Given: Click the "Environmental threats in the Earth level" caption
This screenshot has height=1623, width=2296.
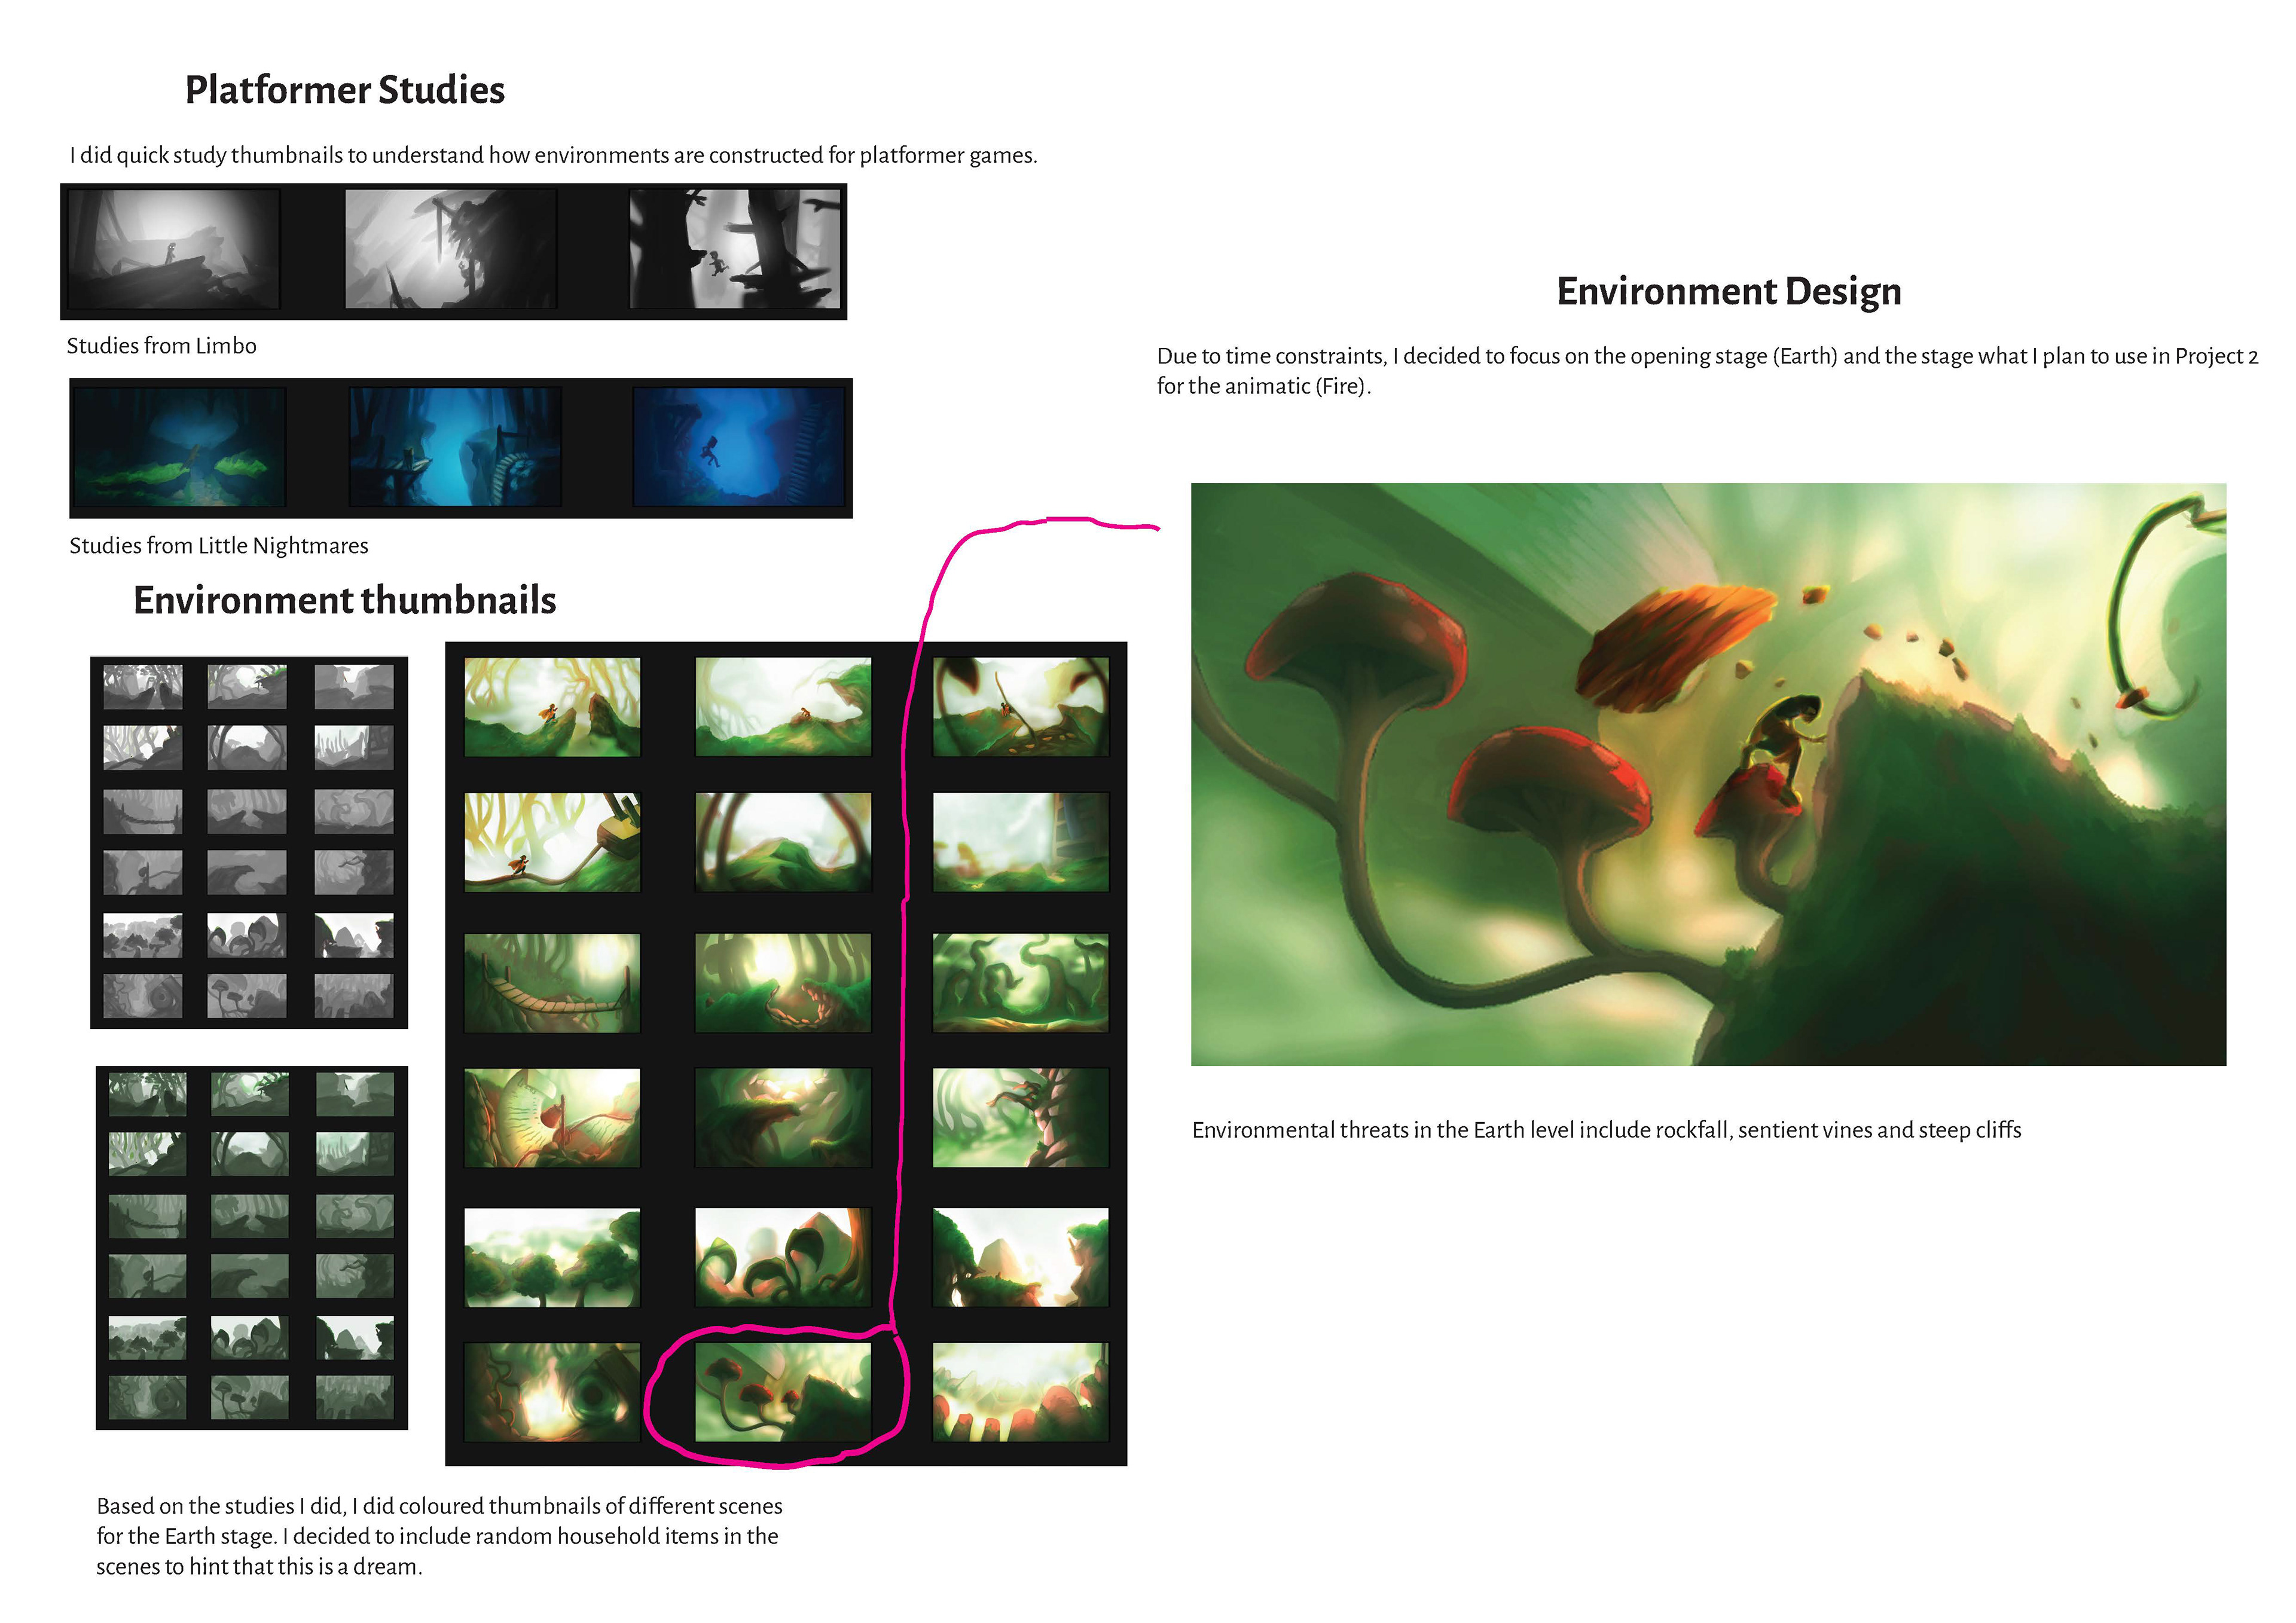Looking at the screenshot, I should click(x=1606, y=1130).
